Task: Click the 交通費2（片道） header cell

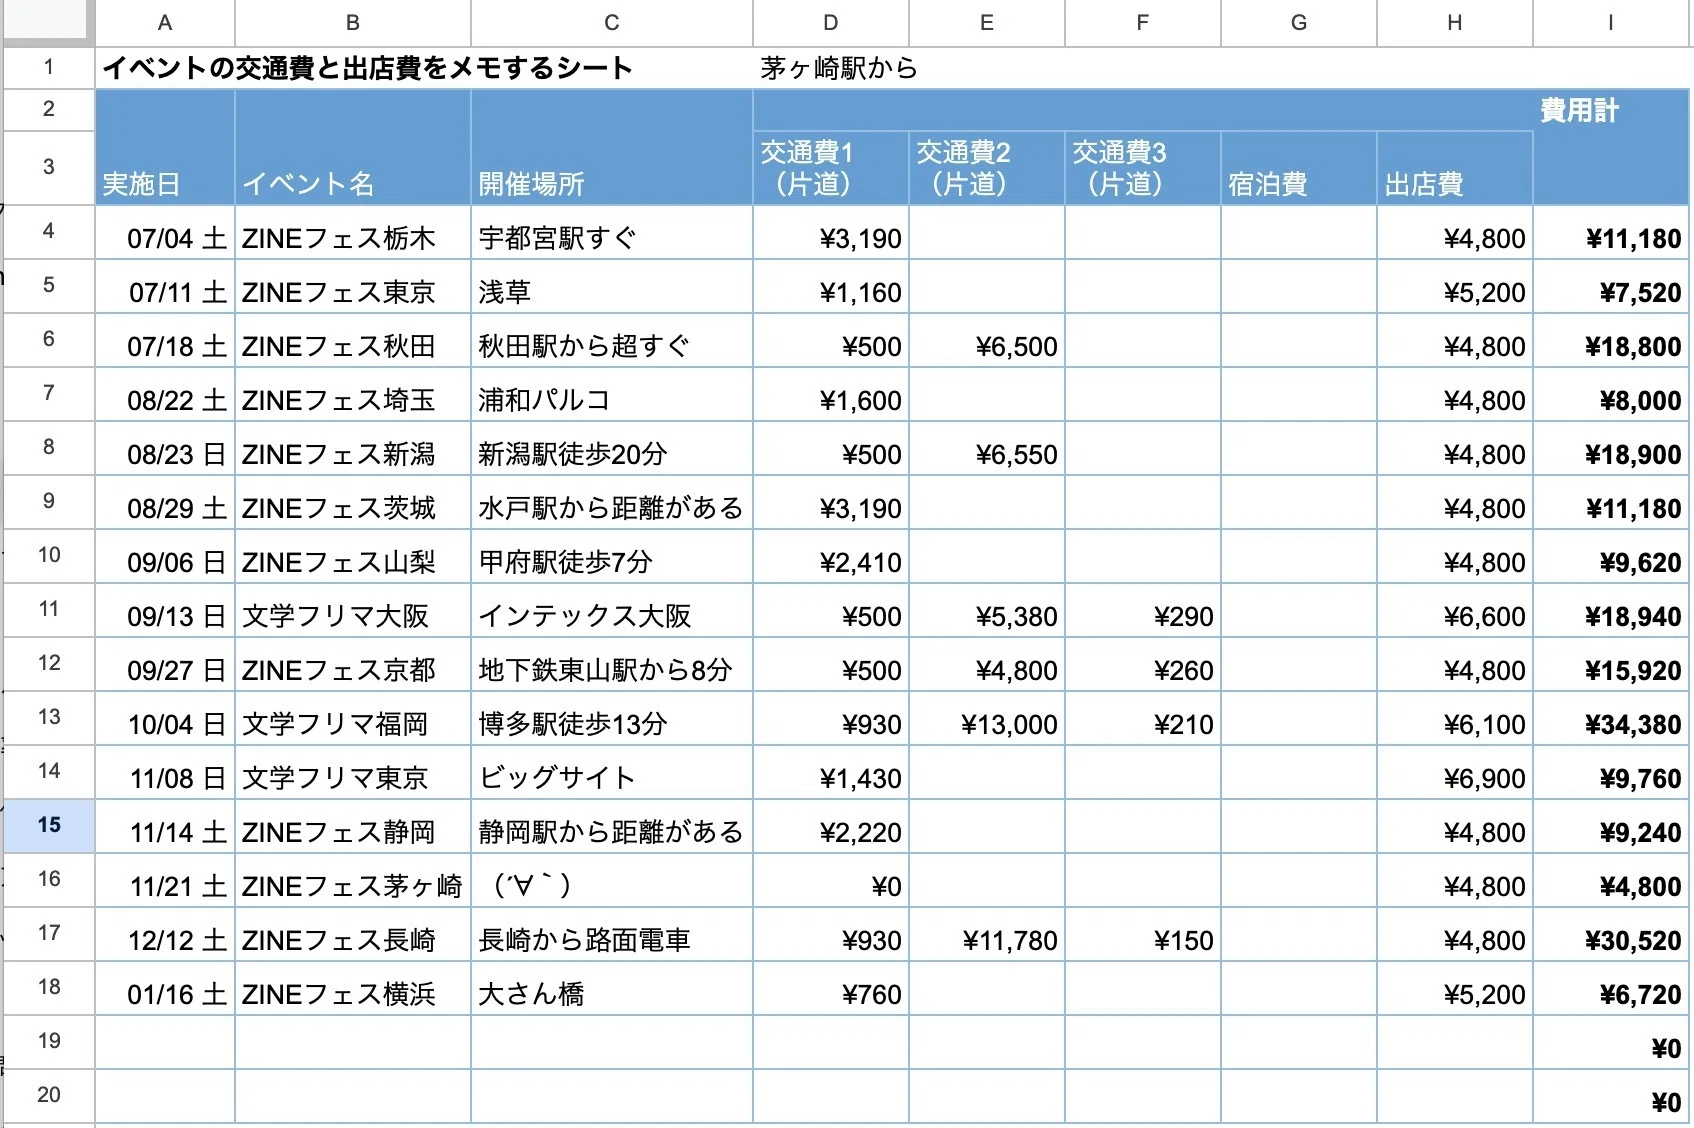Action: (x=987, y=168)
